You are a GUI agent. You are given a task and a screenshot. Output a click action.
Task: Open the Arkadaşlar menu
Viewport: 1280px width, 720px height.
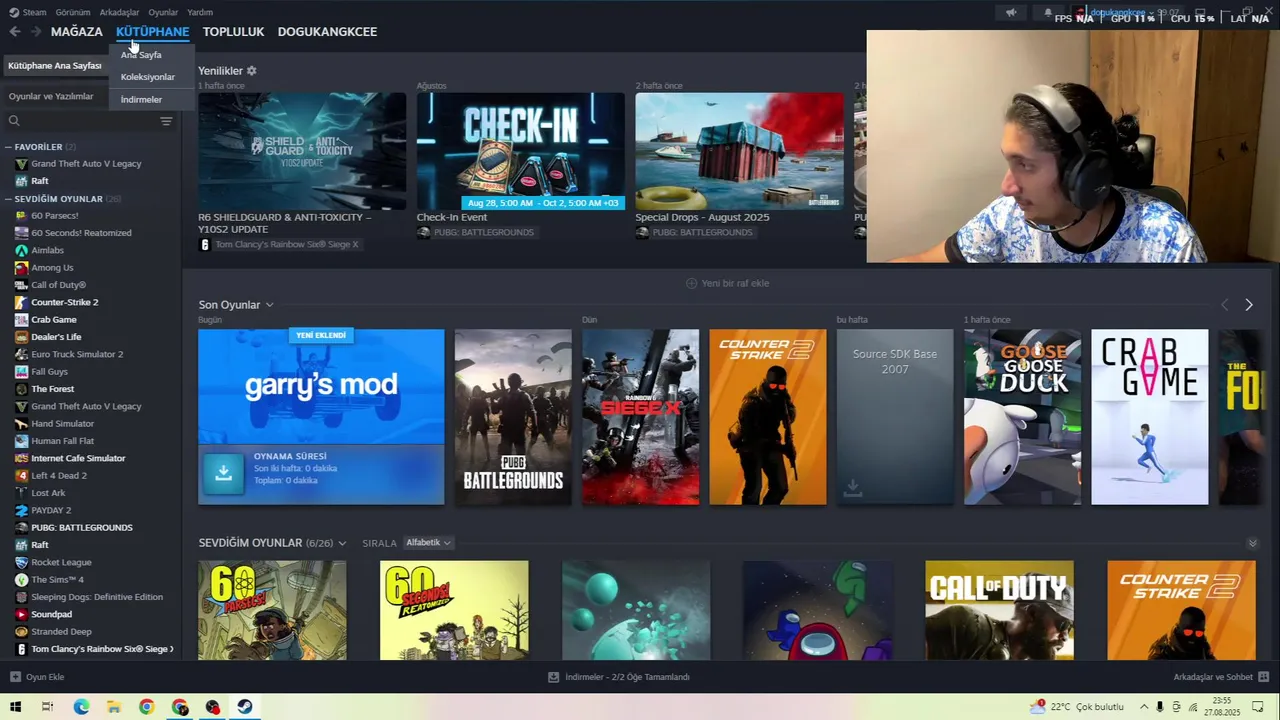119,13
